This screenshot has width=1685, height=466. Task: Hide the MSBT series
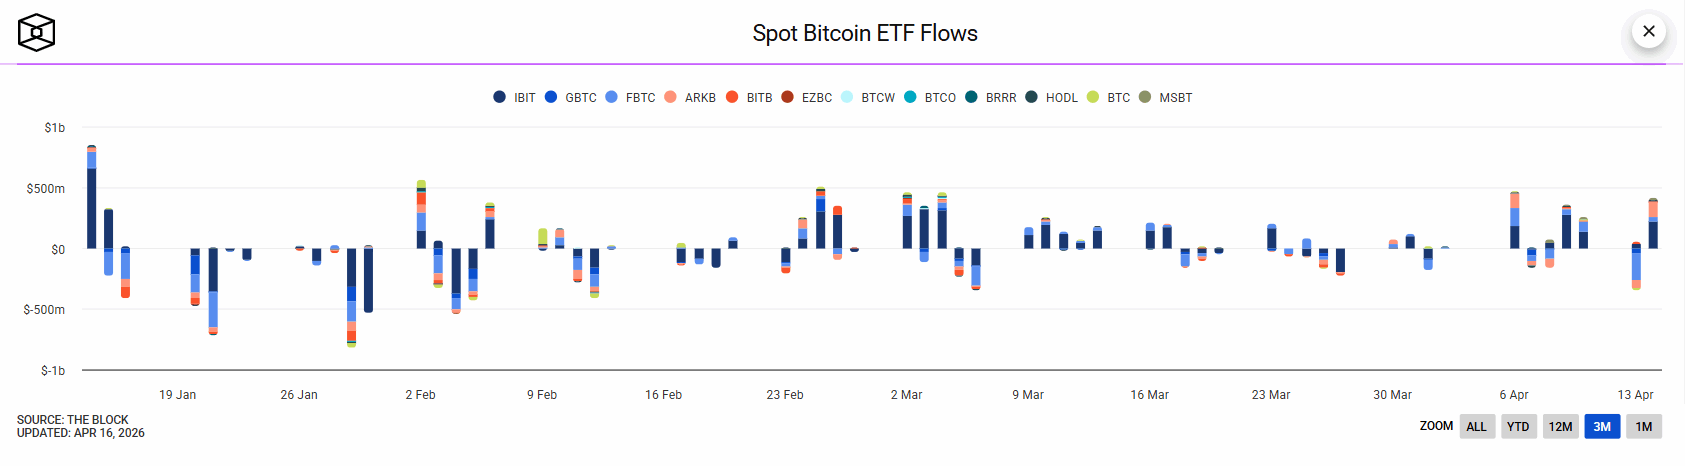click(1165, 97)
